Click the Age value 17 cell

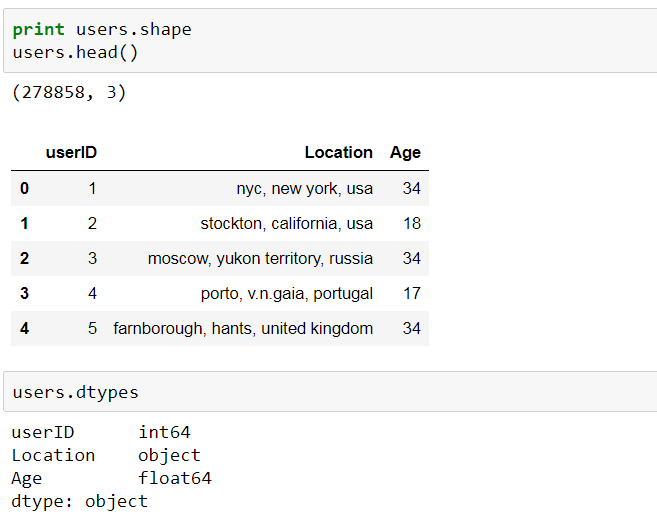(411, 293)
